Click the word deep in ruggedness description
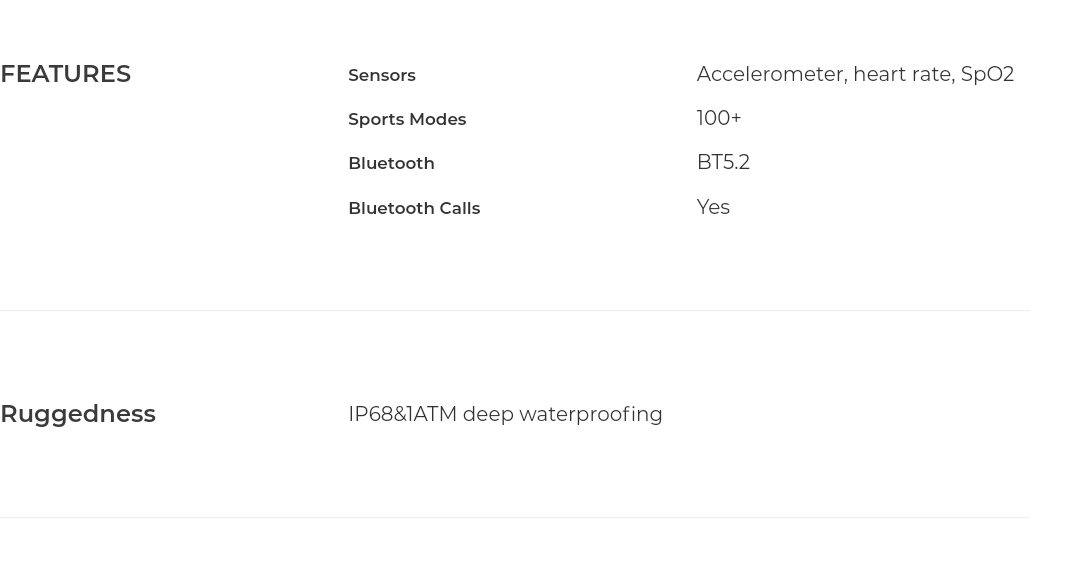1080x583 pixels. tap(488, 414)
